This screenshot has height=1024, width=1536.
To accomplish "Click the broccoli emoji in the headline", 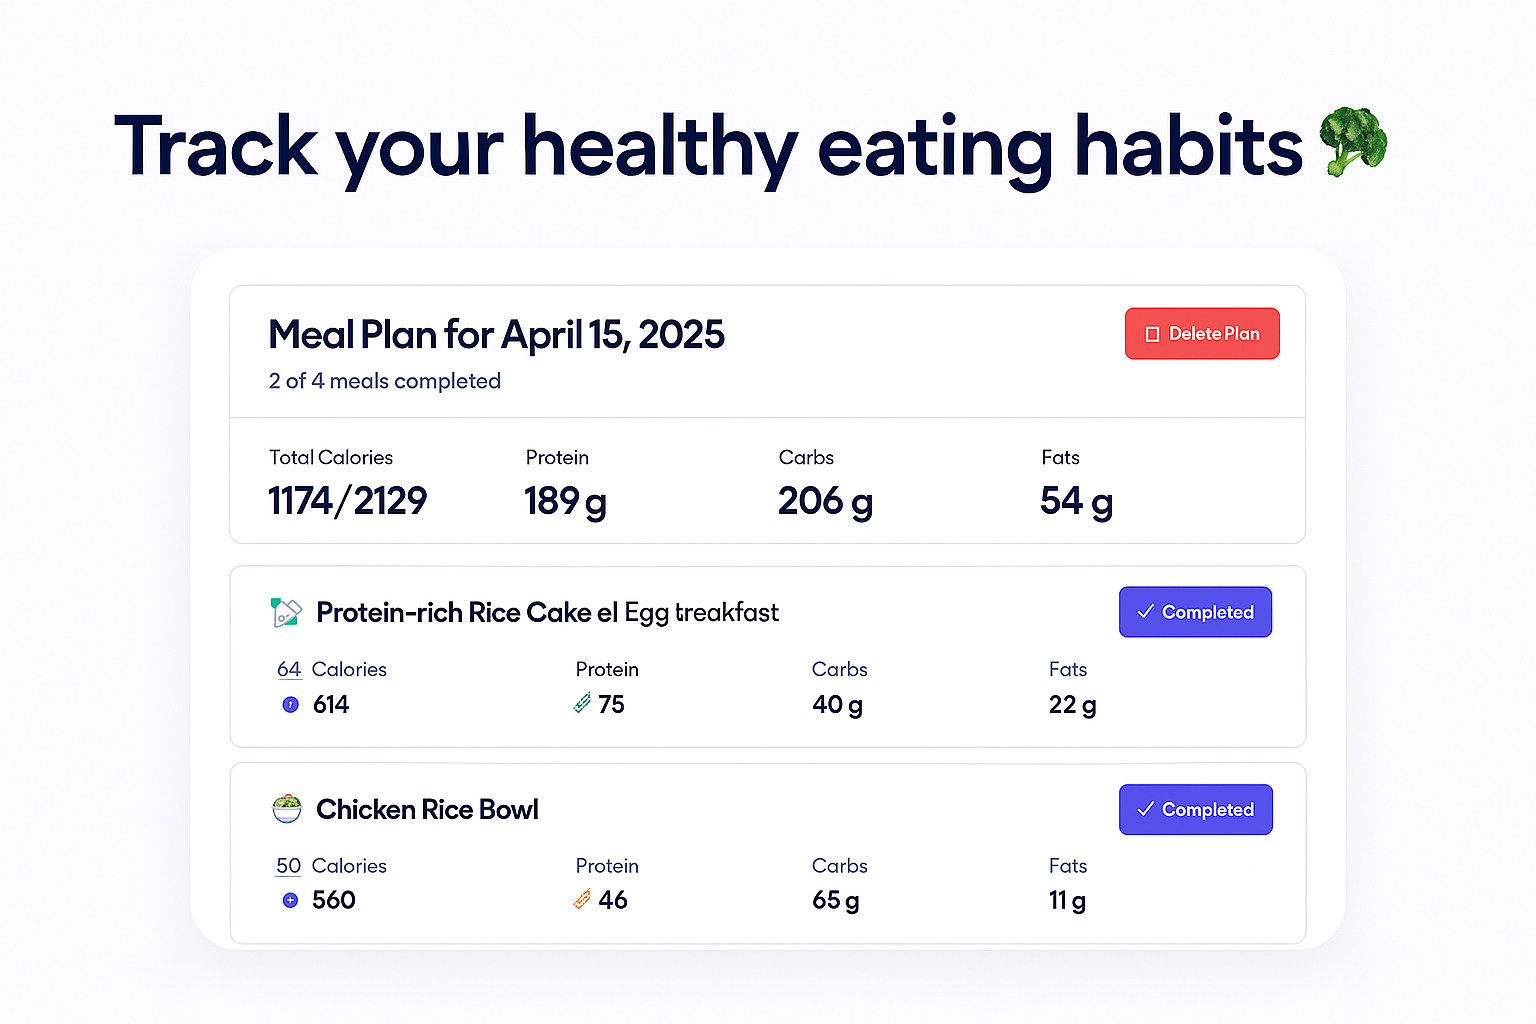I will (x=1353, y=142).
